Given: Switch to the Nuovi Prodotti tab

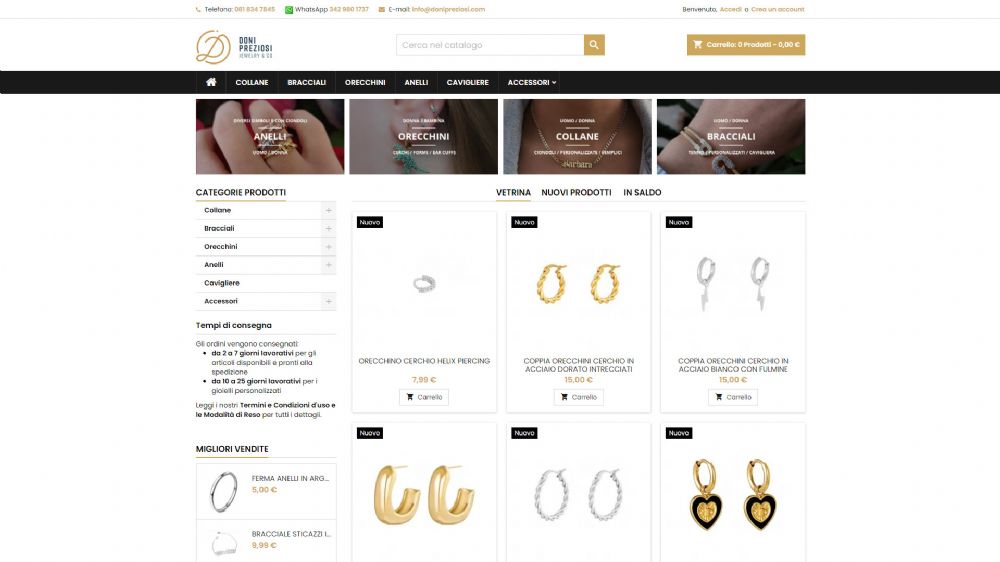Looking at the screenshot, I should tap(576, 192).
